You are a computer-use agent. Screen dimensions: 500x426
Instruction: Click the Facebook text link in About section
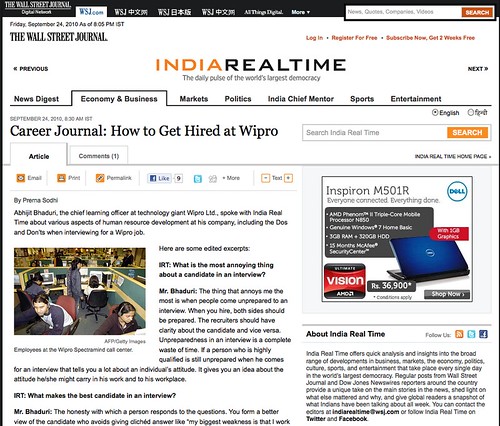(353, 419)
